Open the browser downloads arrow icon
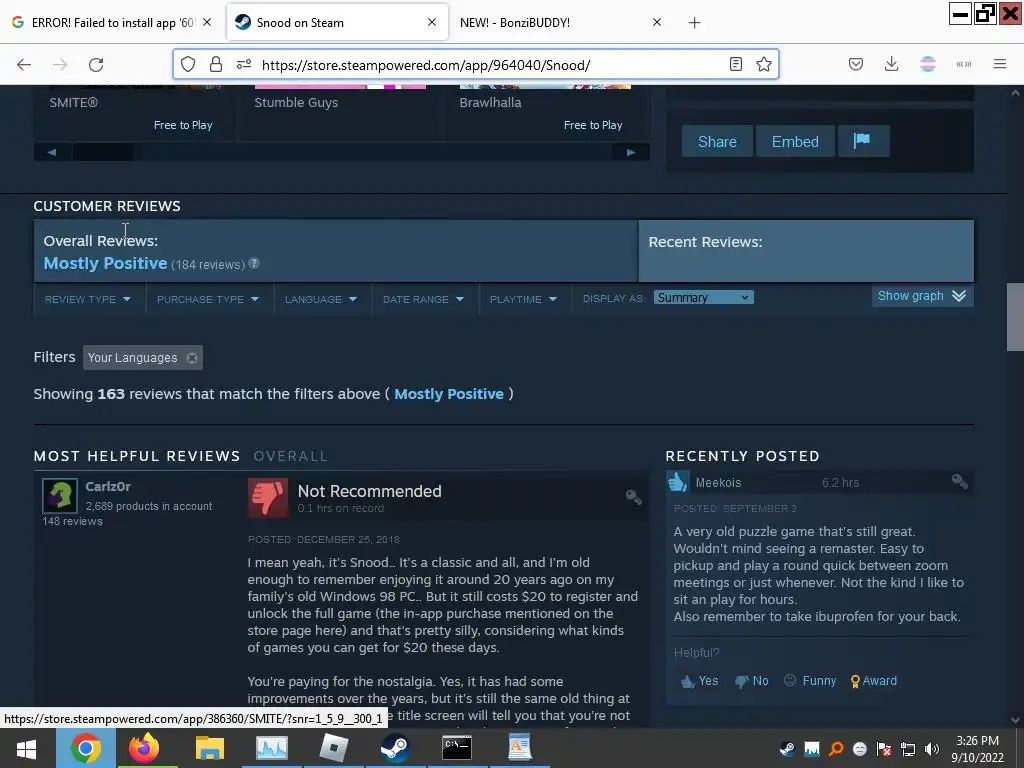 tap(891, 64)
